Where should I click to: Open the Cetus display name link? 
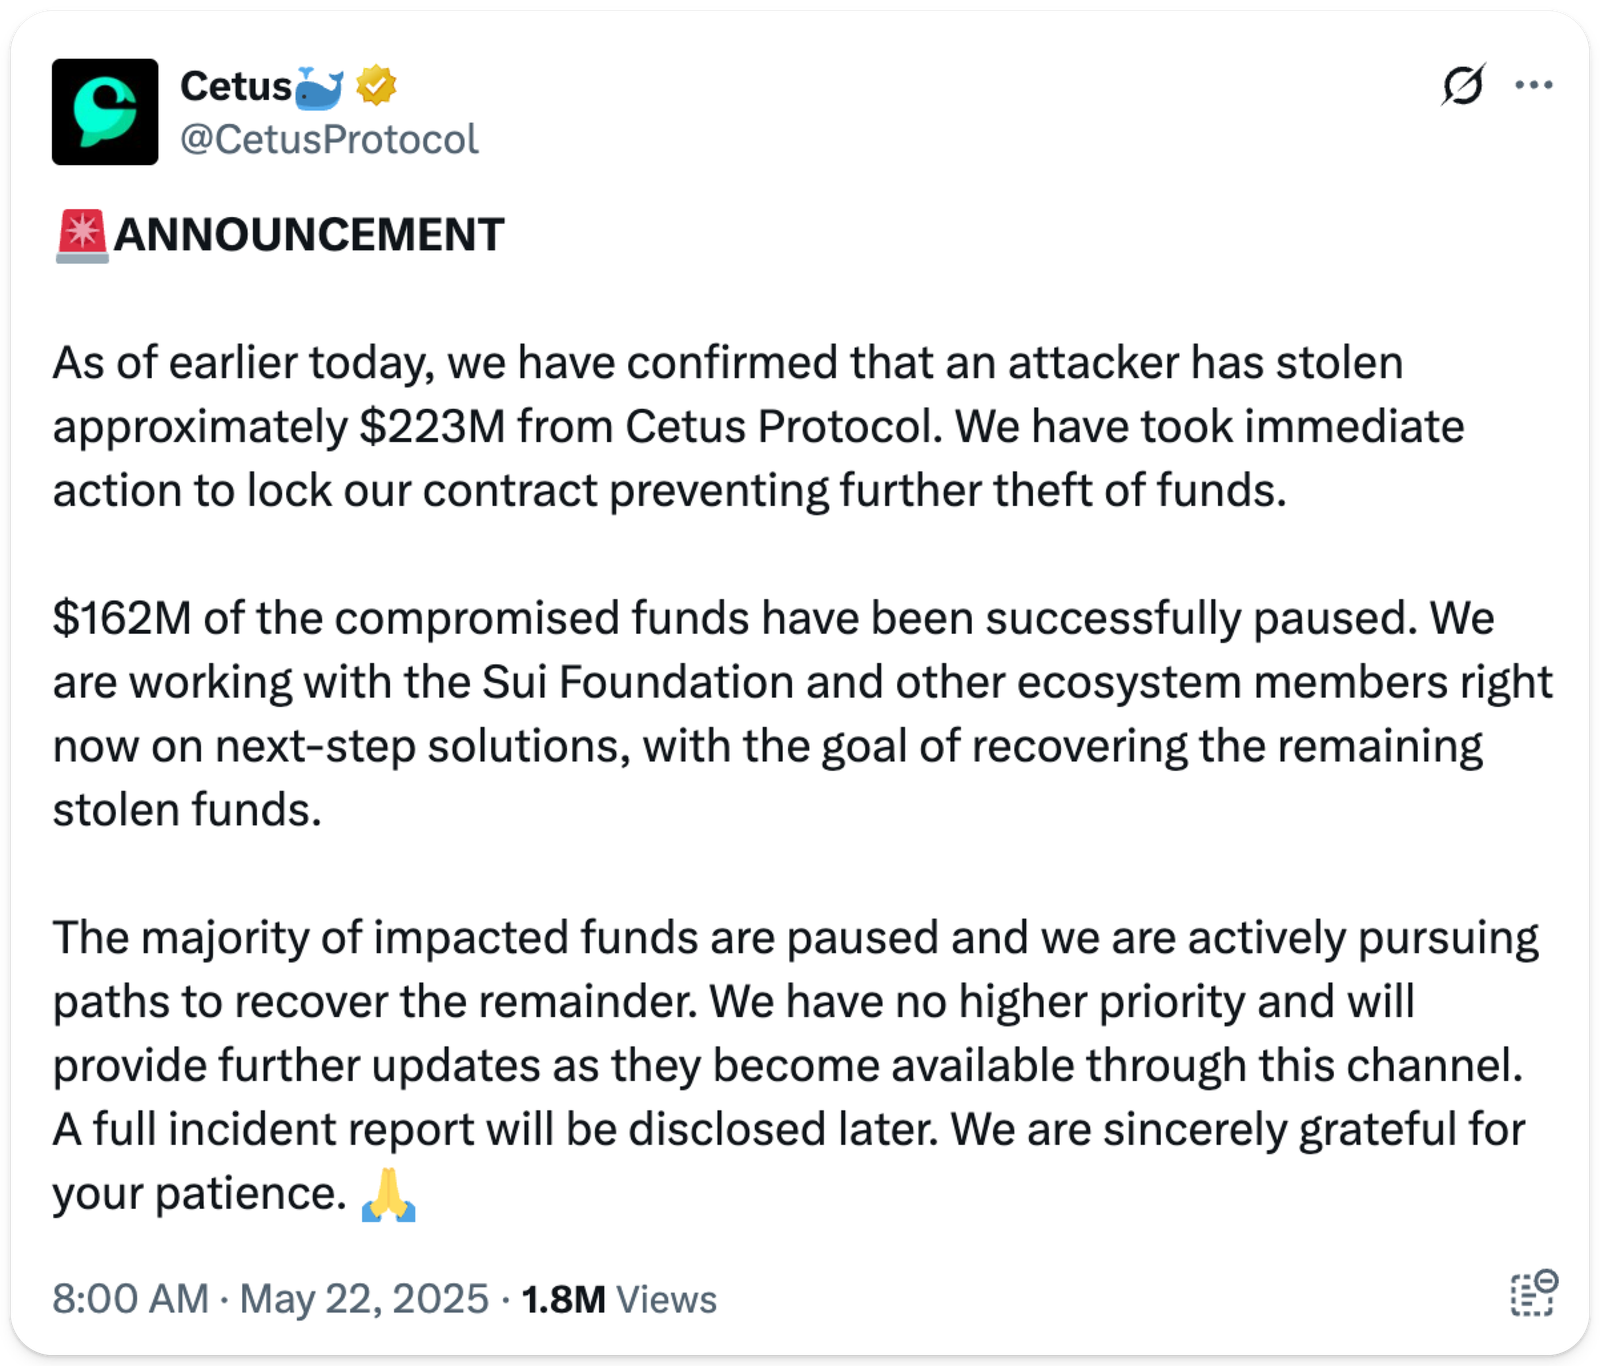click(236, 87)
